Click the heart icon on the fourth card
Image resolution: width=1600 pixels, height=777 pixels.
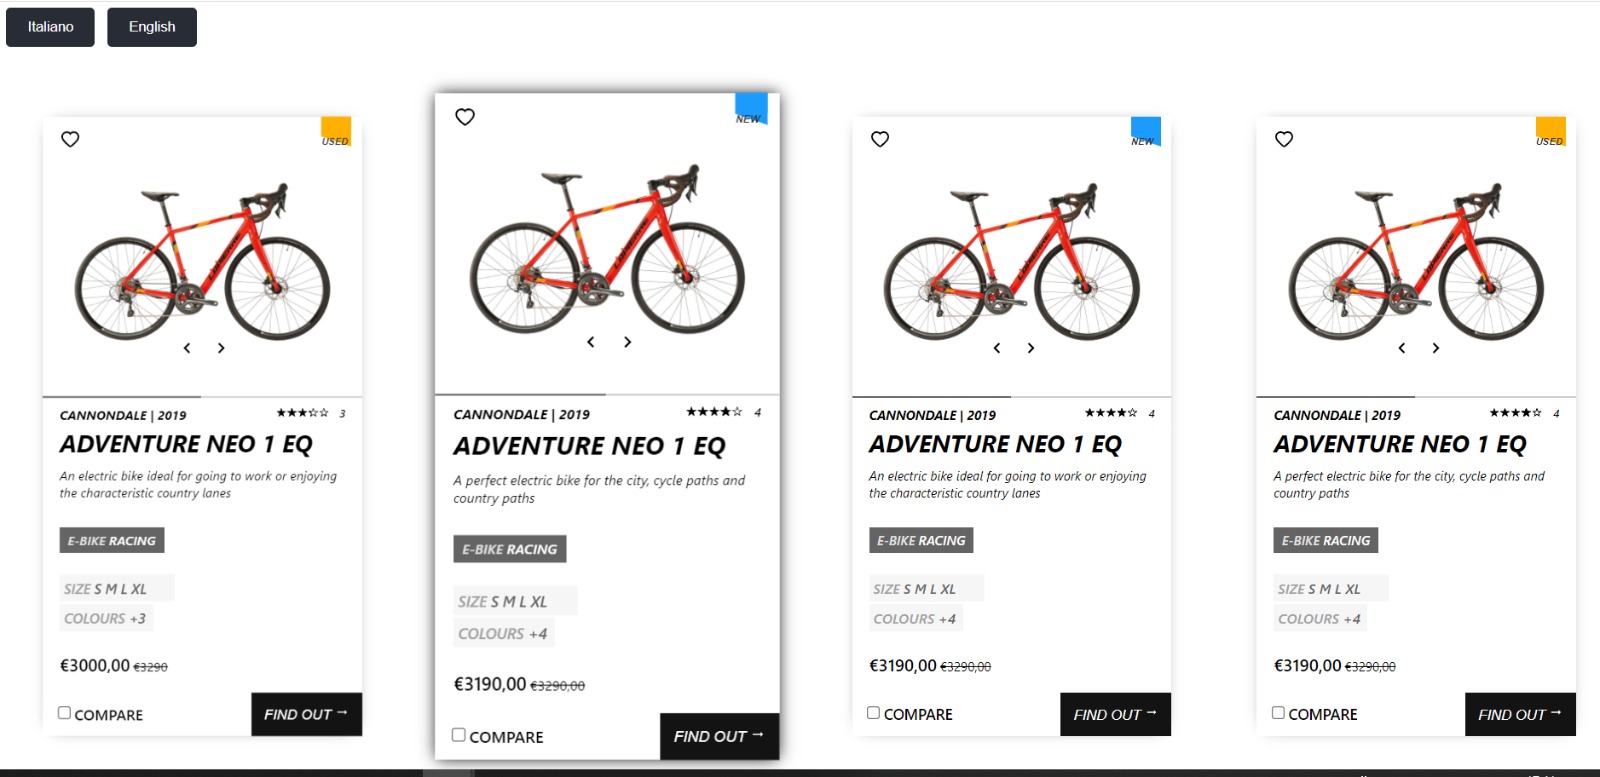coord(1284,139)
